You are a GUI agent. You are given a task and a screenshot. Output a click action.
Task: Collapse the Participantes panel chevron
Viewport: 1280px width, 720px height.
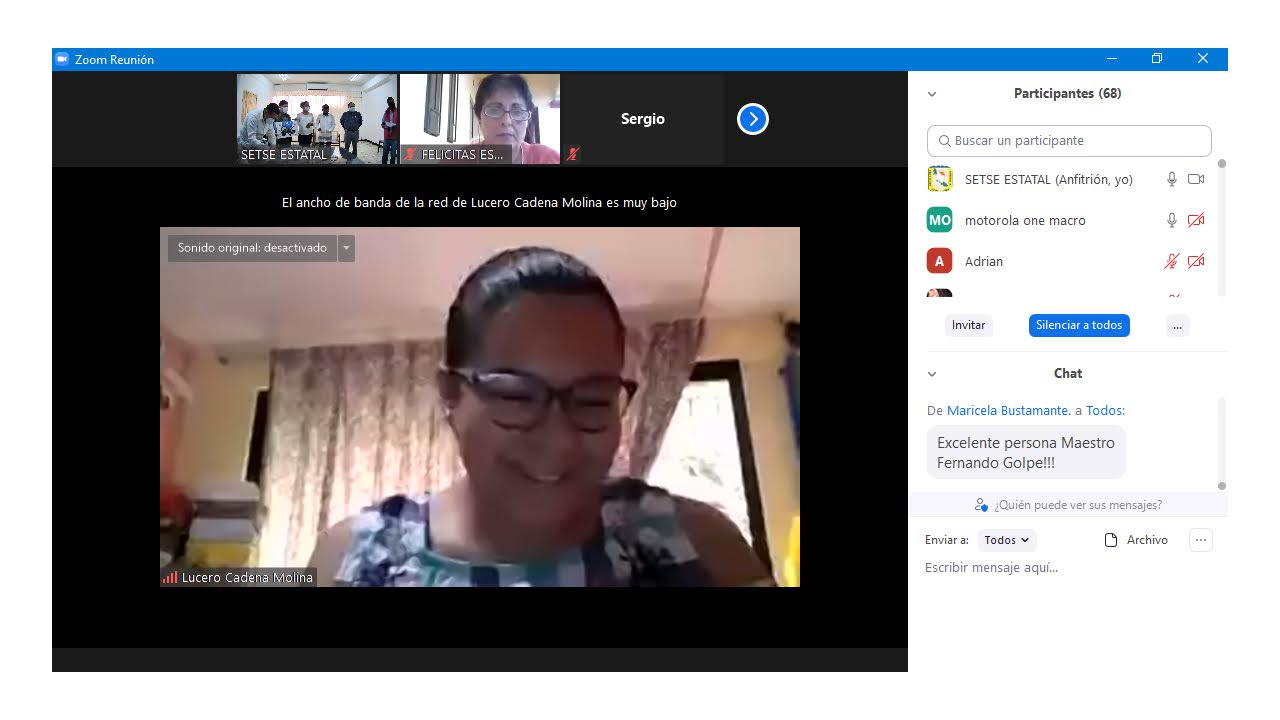[932, 94]
